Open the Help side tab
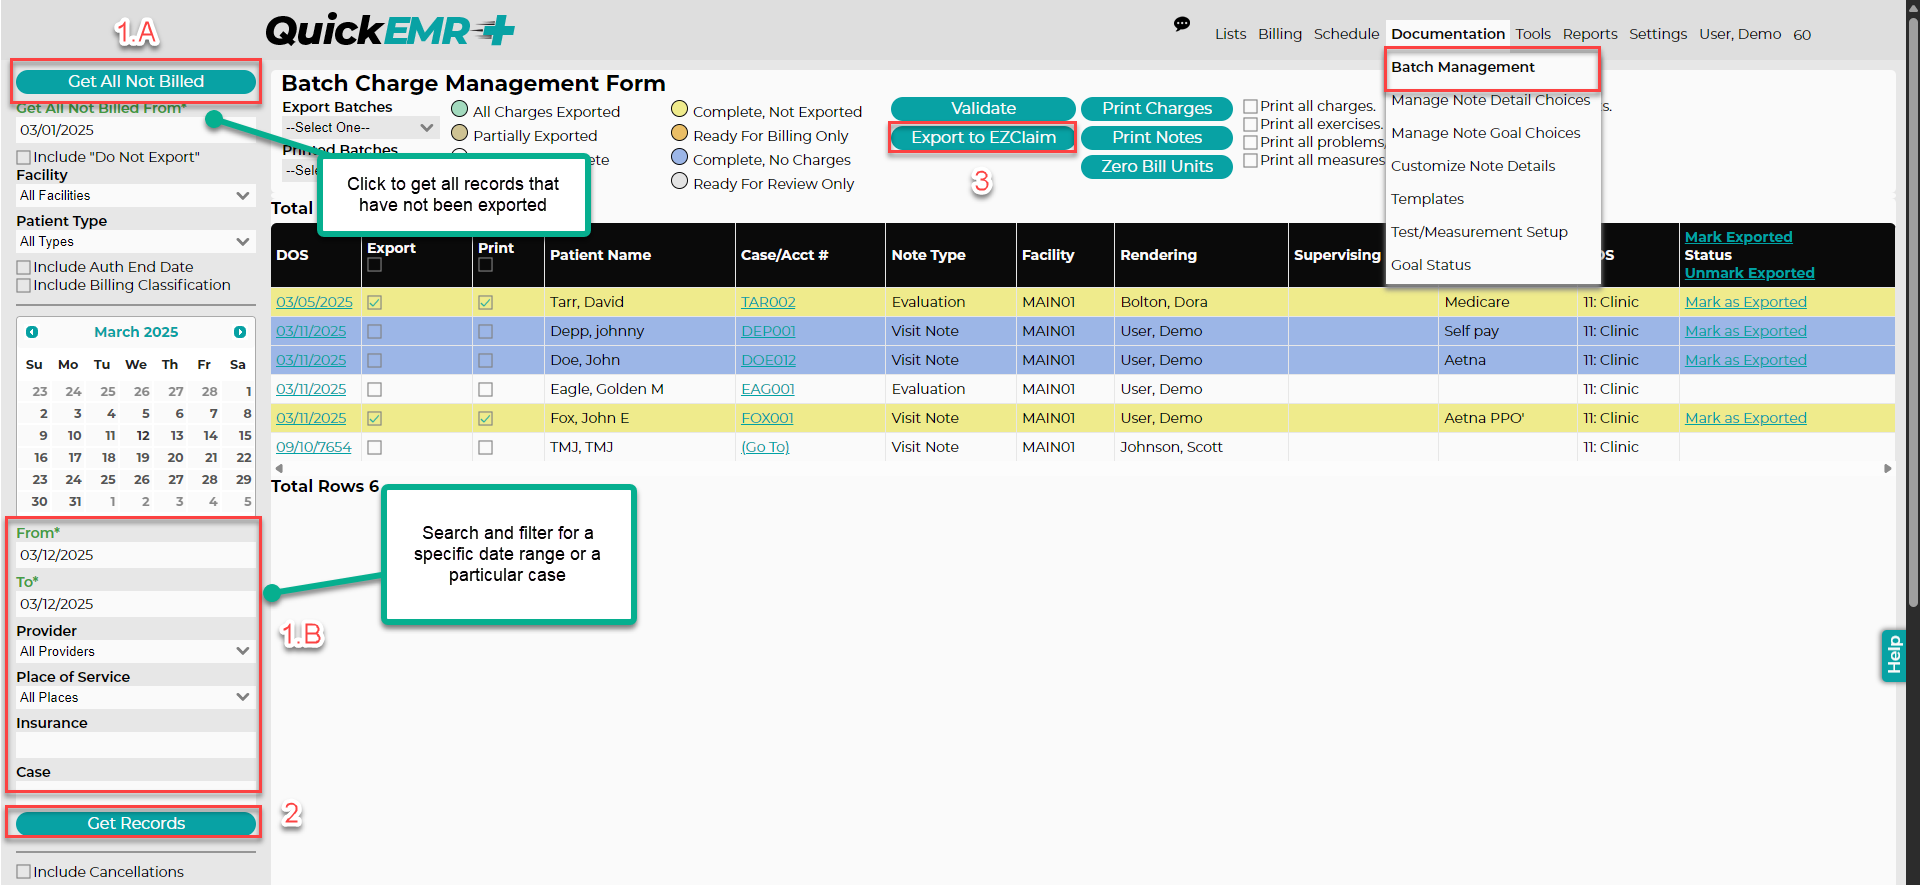1920x885 pixels. click(1893, 655)
